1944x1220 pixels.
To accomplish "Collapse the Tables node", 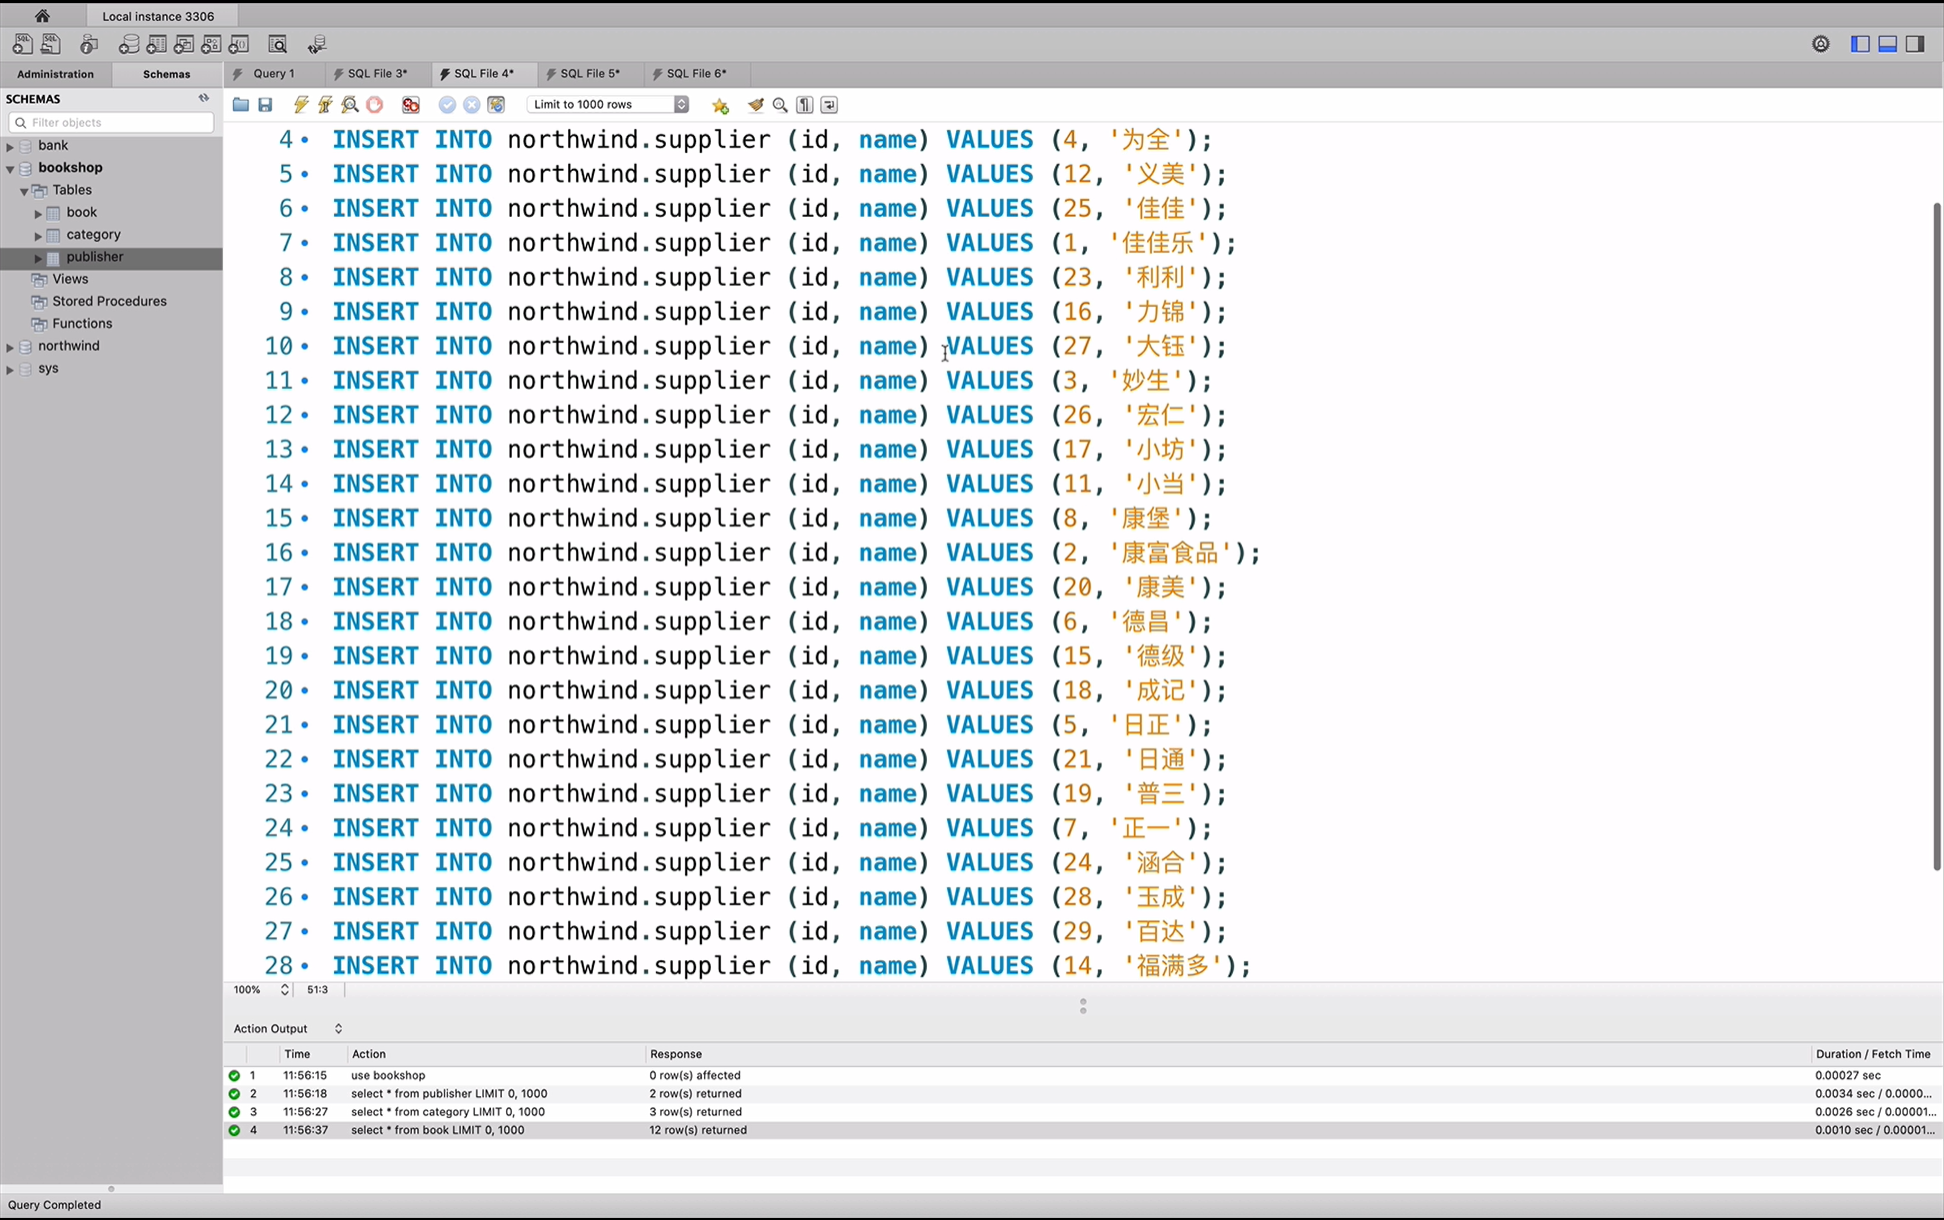I will (x=24, y=191).
